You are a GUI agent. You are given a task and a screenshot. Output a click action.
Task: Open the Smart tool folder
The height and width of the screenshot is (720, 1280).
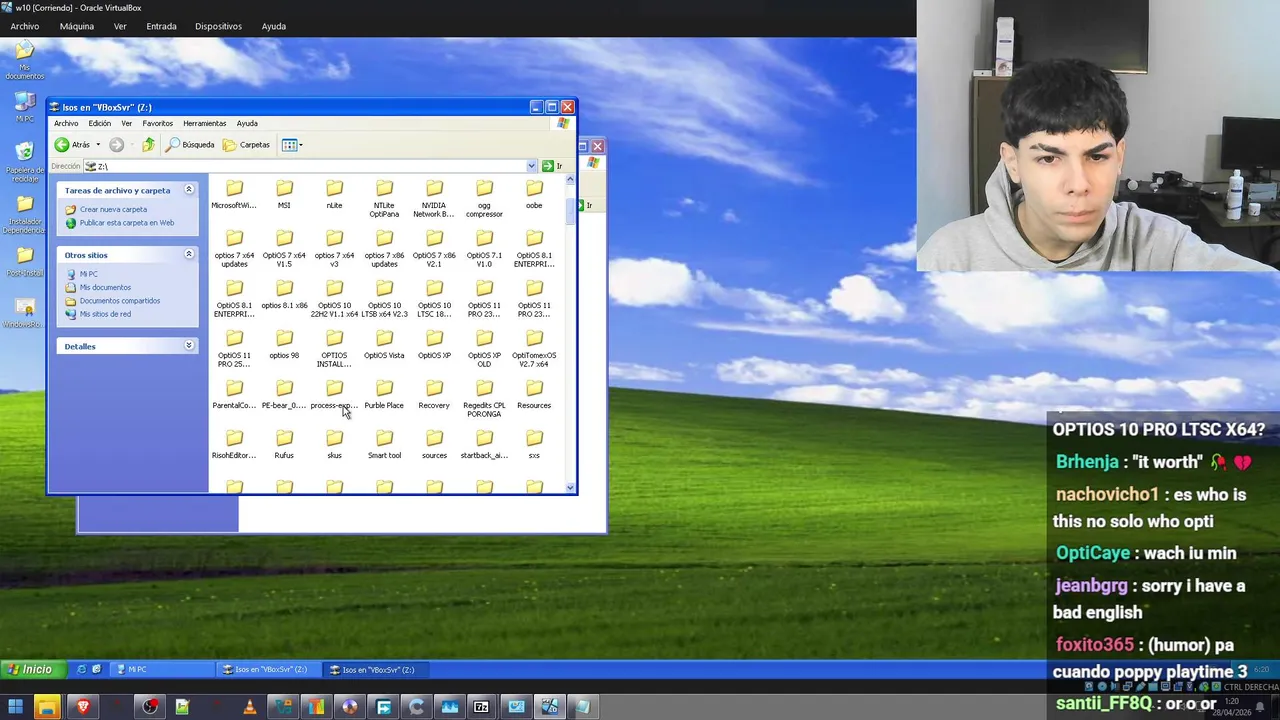384,444
